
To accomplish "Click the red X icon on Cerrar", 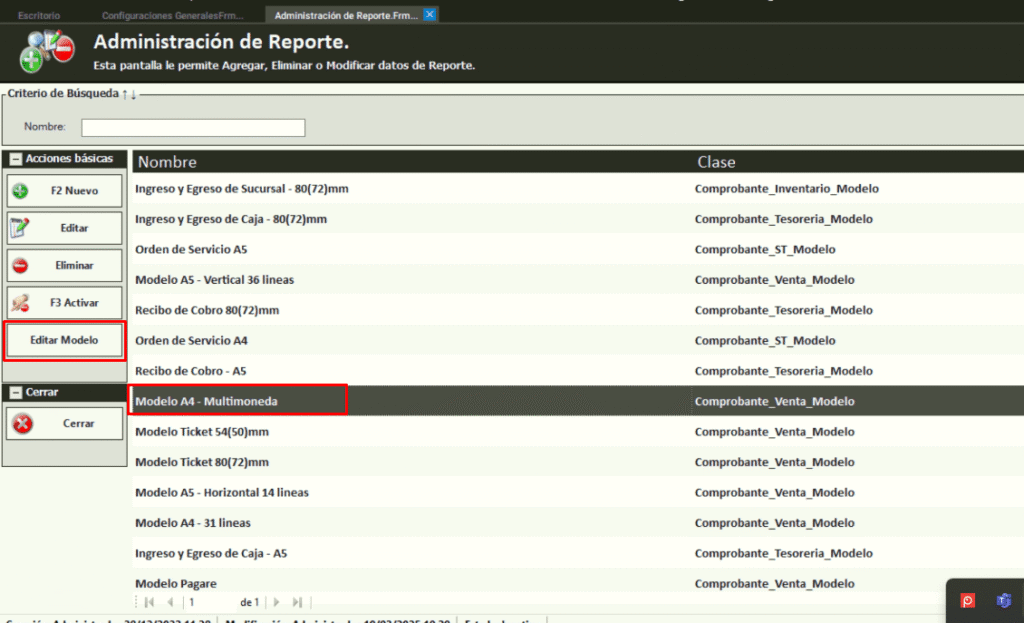I will tap(22, 423).
